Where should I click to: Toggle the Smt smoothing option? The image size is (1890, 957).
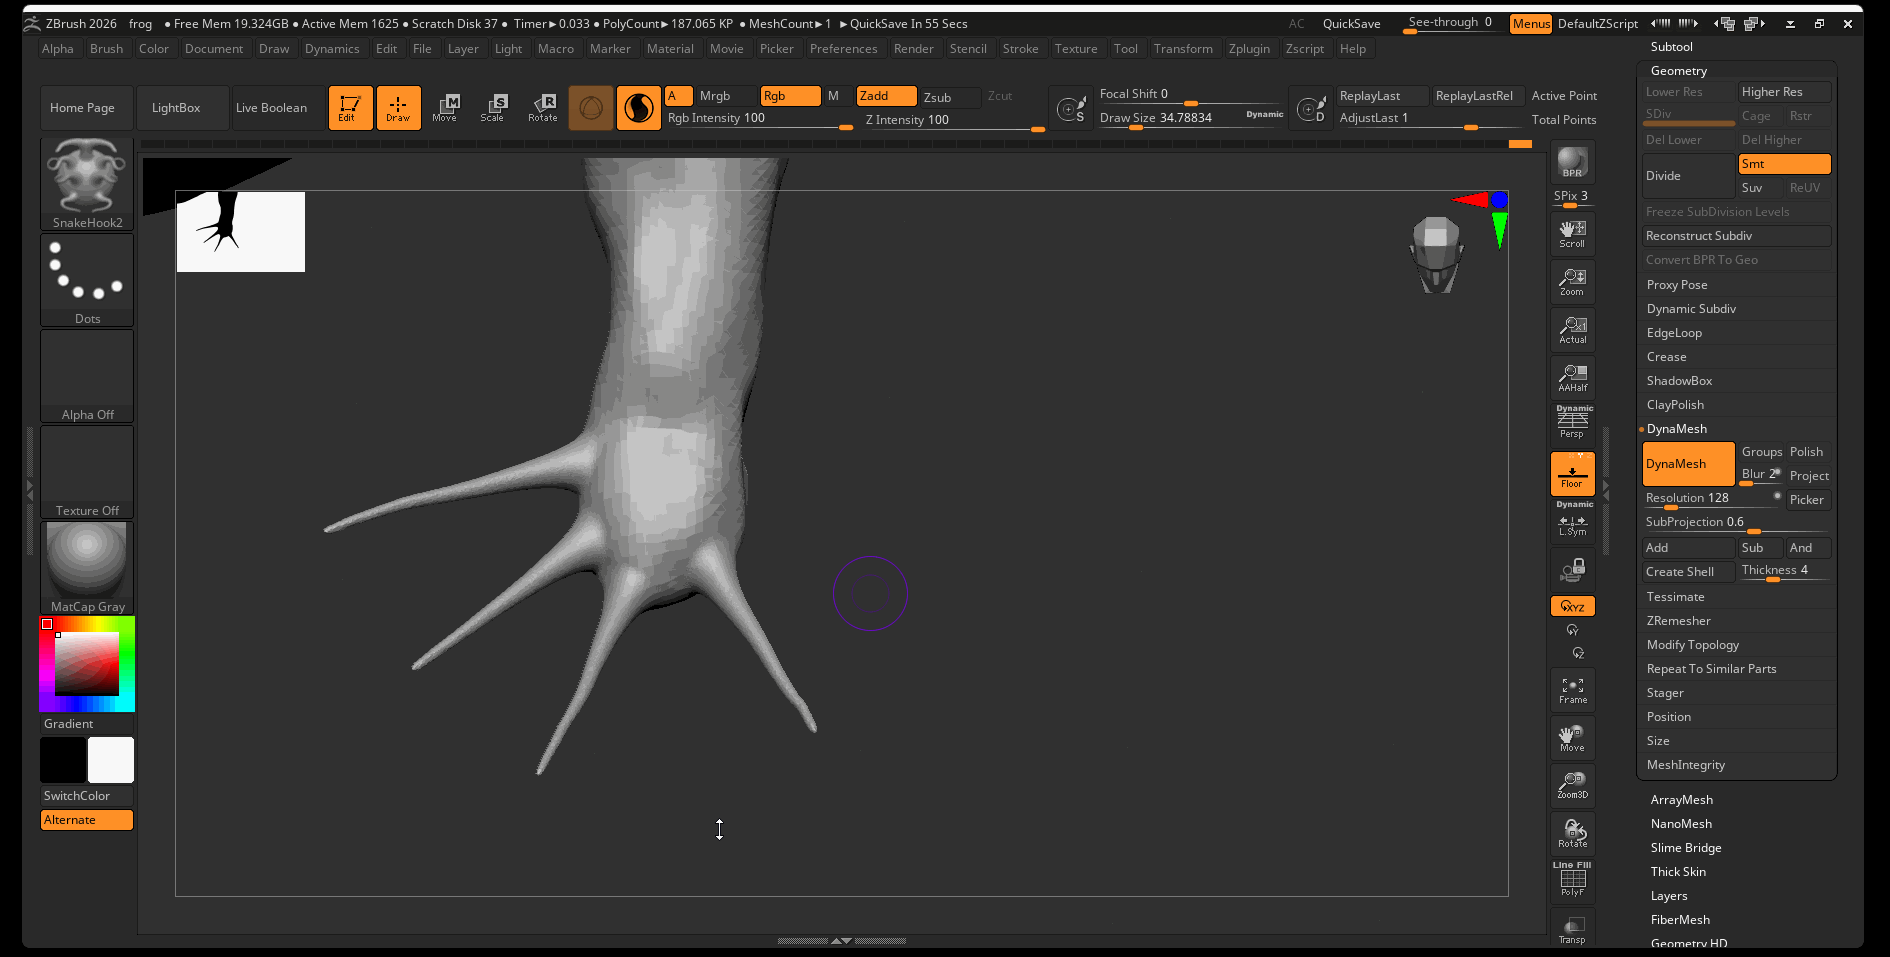(1783, 164)
